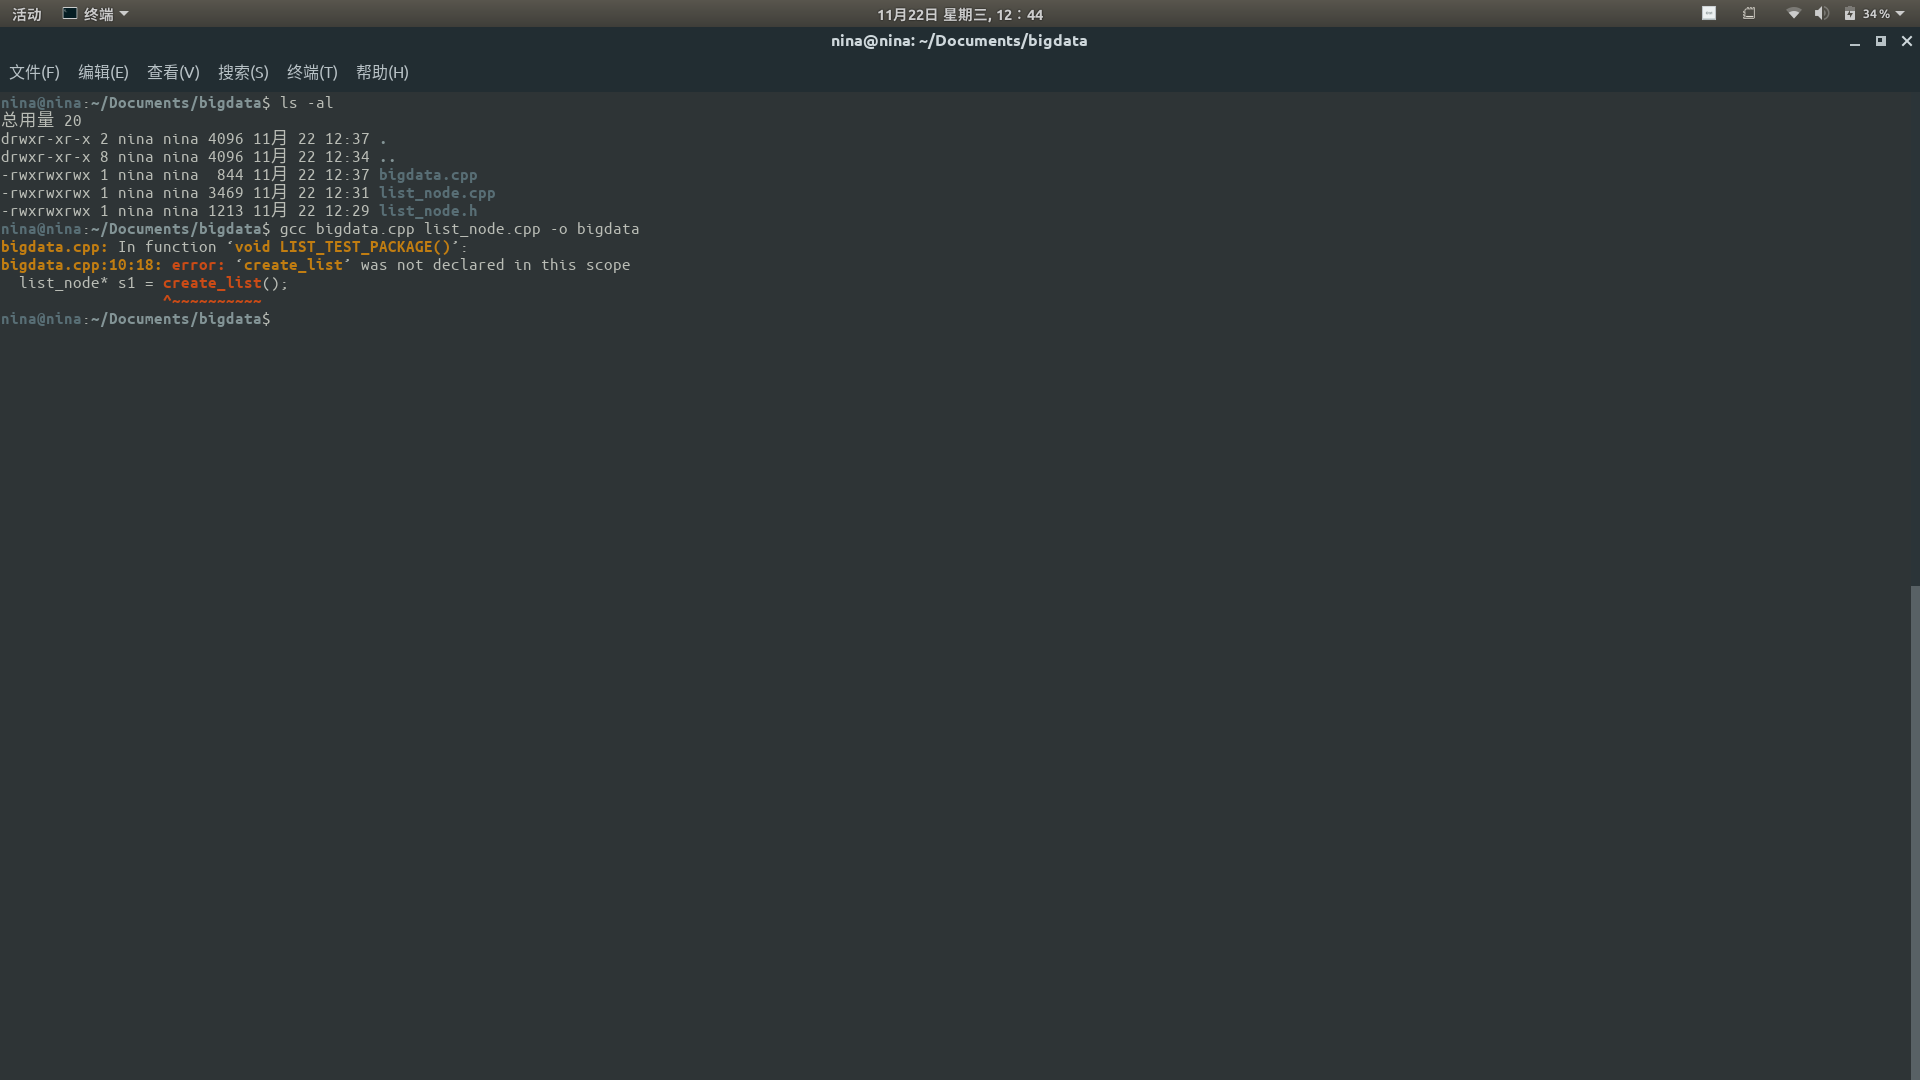Open the 文件(F) menu
1920x1080 pixels.
(x=34, y=72)
